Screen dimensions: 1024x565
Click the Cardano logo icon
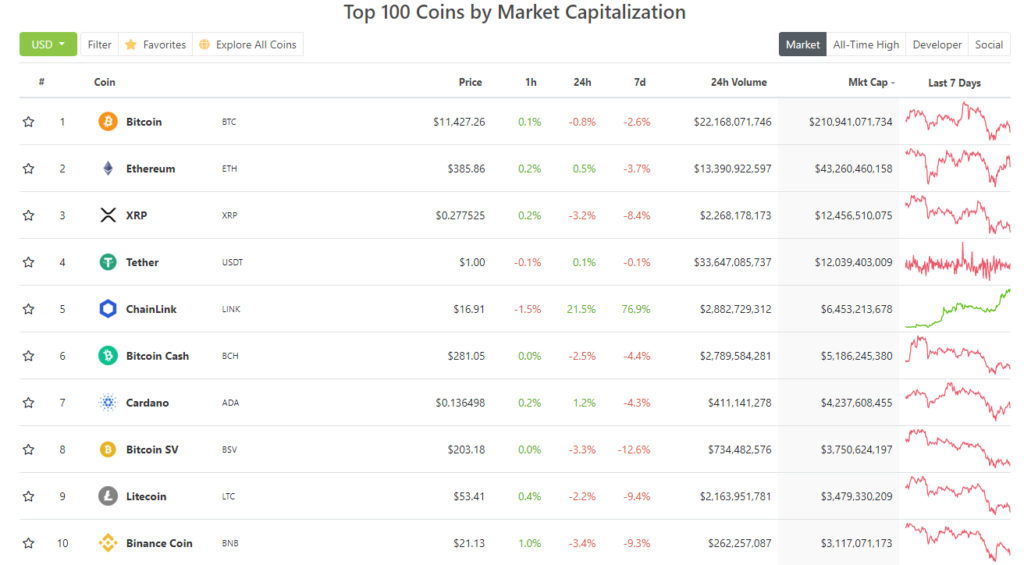point(108,403)
